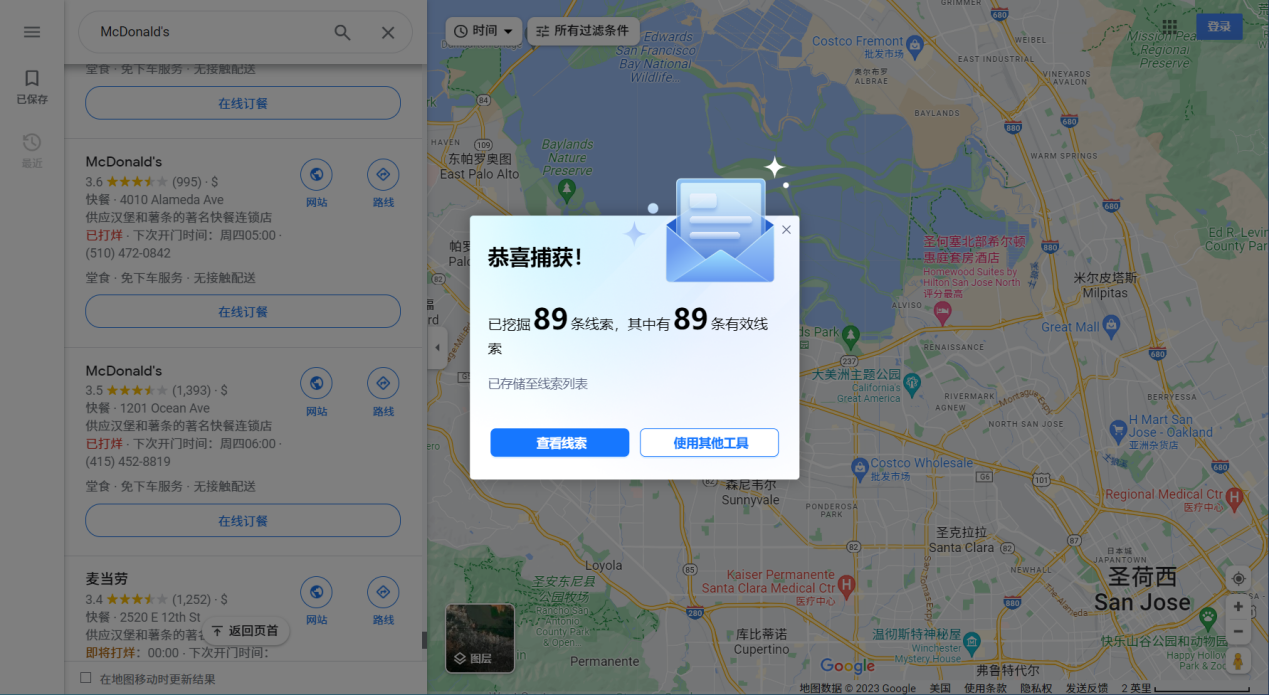This screenshot has width=1269, height=695.
Task: Open the hamburger main menu
Action: tap(32, 32)
